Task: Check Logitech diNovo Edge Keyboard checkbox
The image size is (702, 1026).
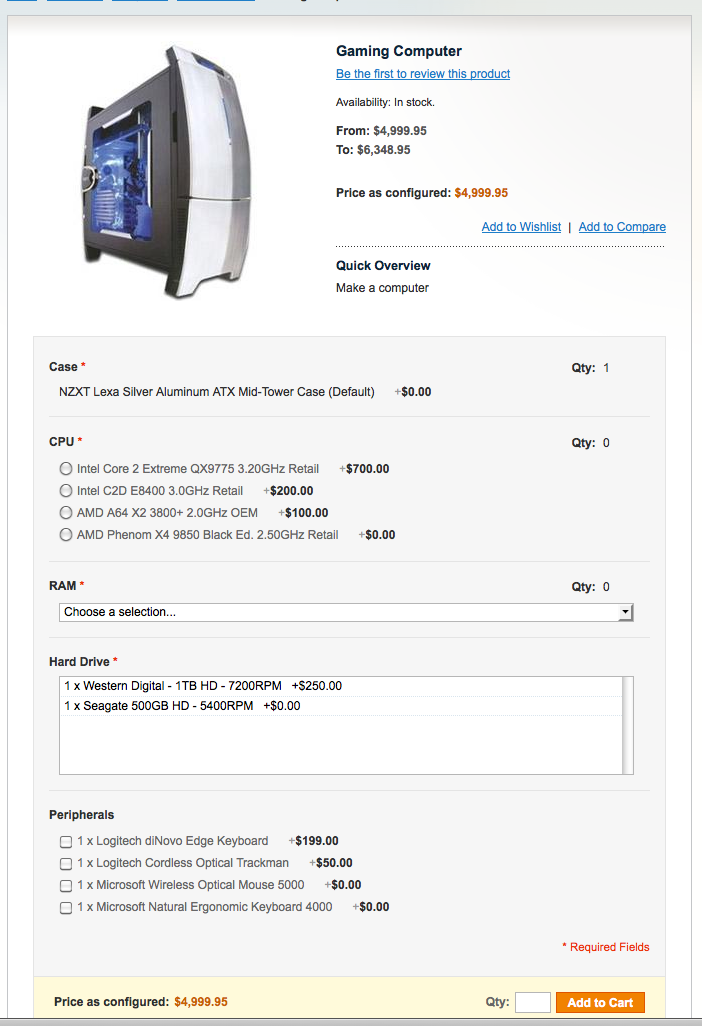Action: point(66,842)
